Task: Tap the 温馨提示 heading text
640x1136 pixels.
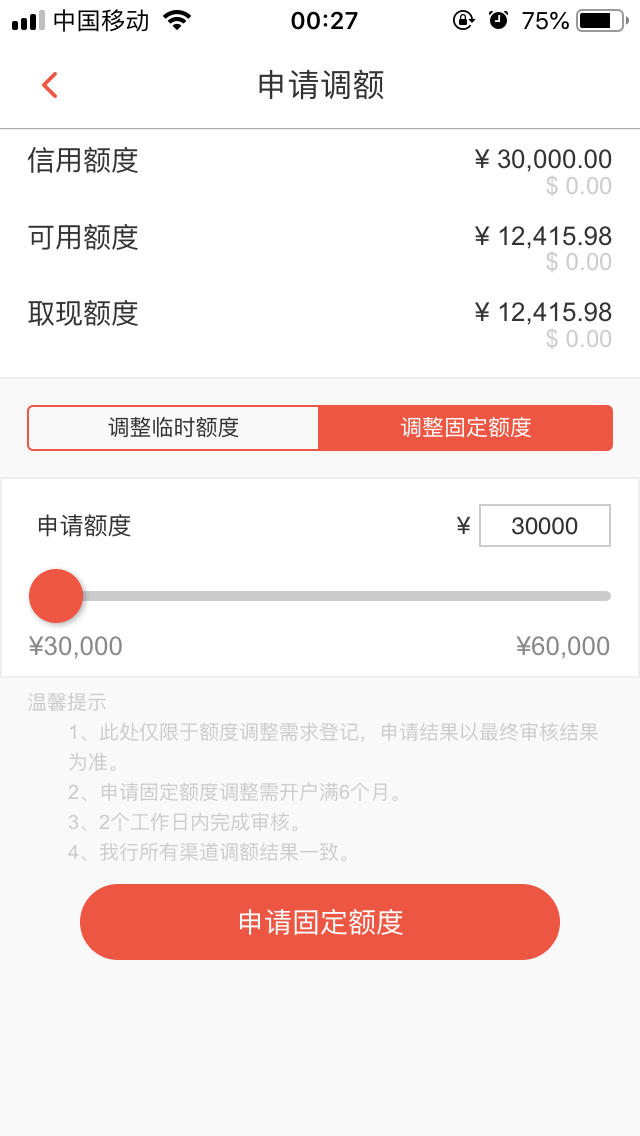Action: pos(67,702)
